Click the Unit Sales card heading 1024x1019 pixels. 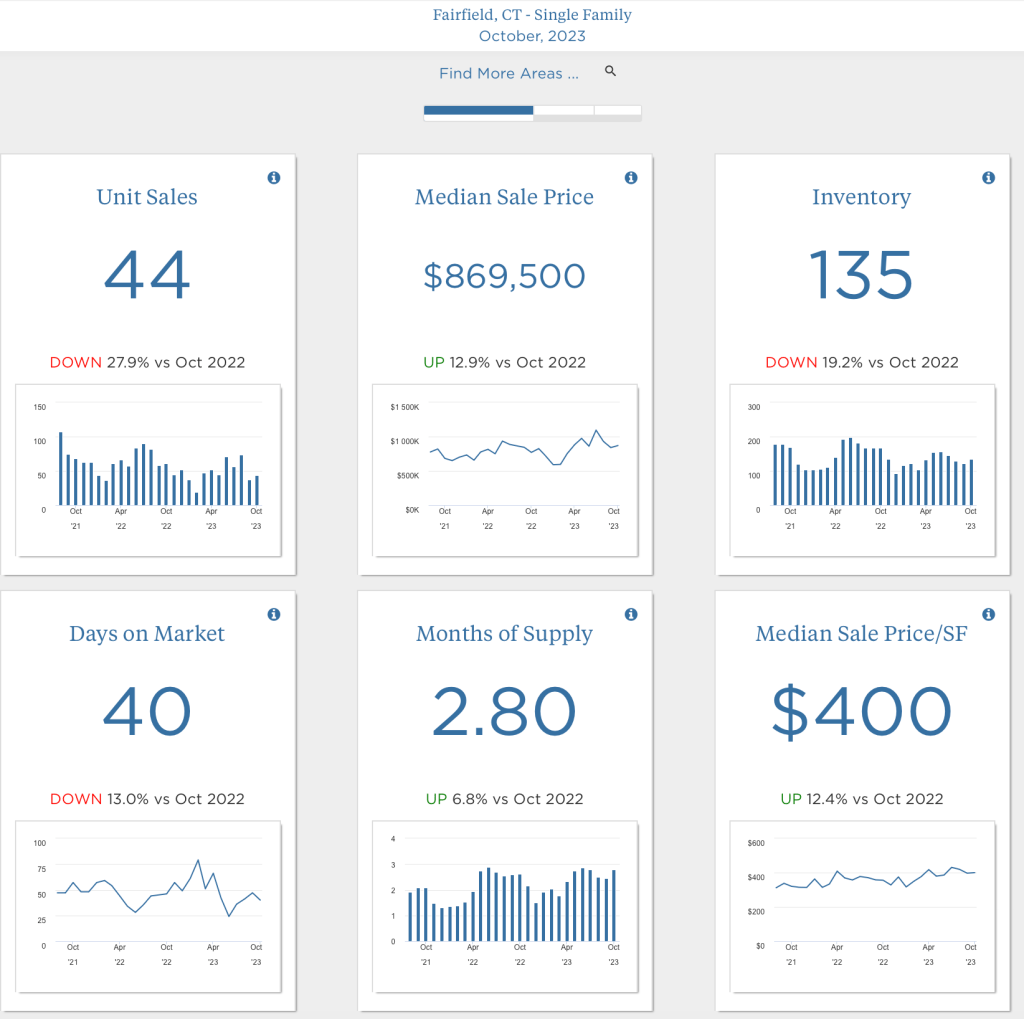[x=147, y=197]
